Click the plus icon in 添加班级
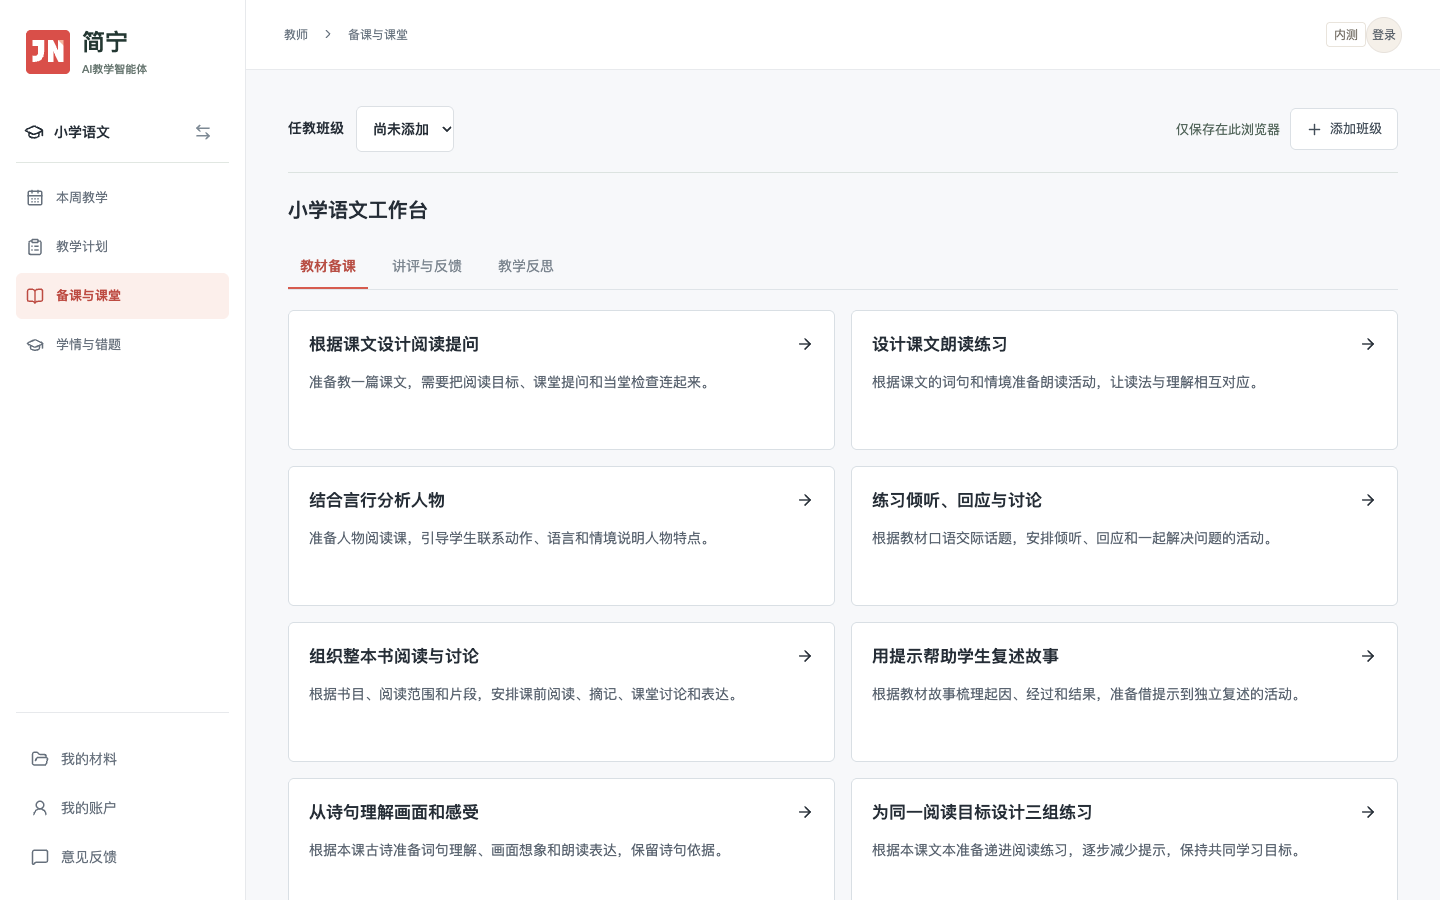1440x900 pixels. pos(1314,129)
